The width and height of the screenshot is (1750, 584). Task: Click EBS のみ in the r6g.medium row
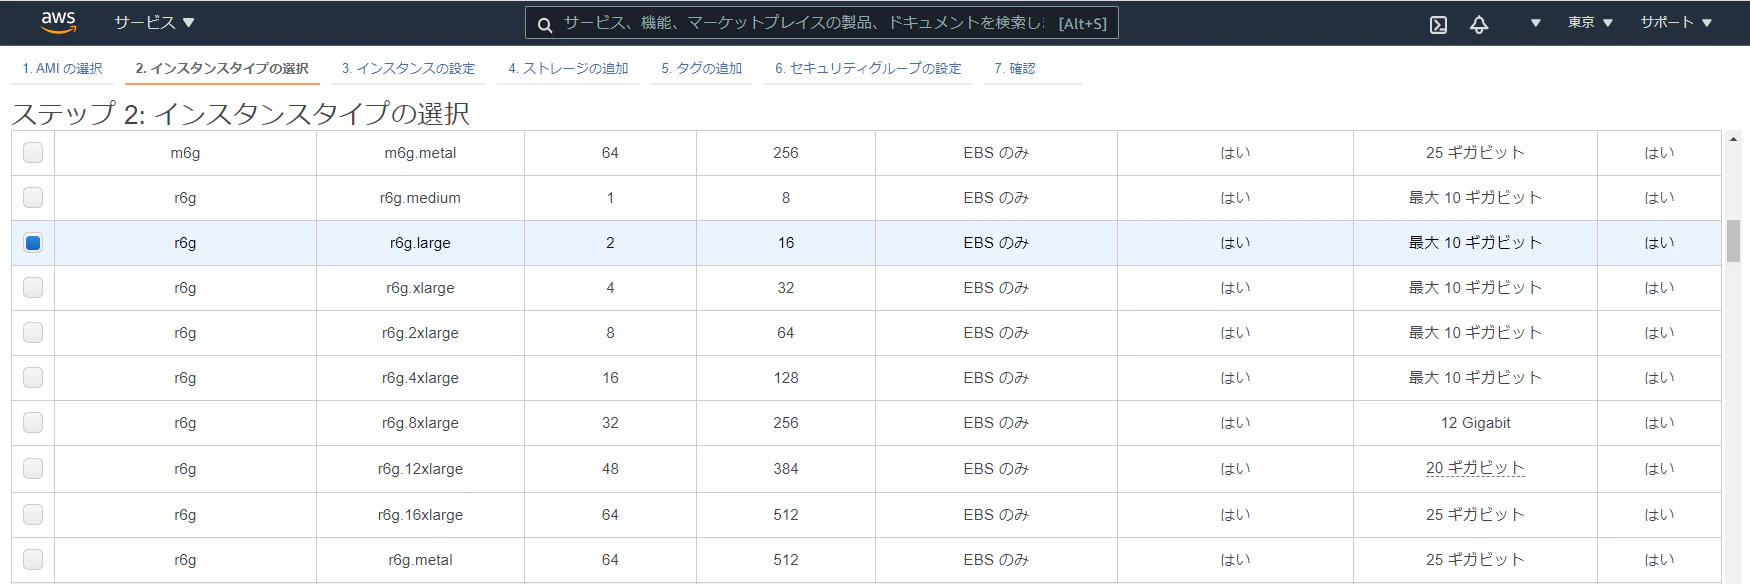click(996, 198)
